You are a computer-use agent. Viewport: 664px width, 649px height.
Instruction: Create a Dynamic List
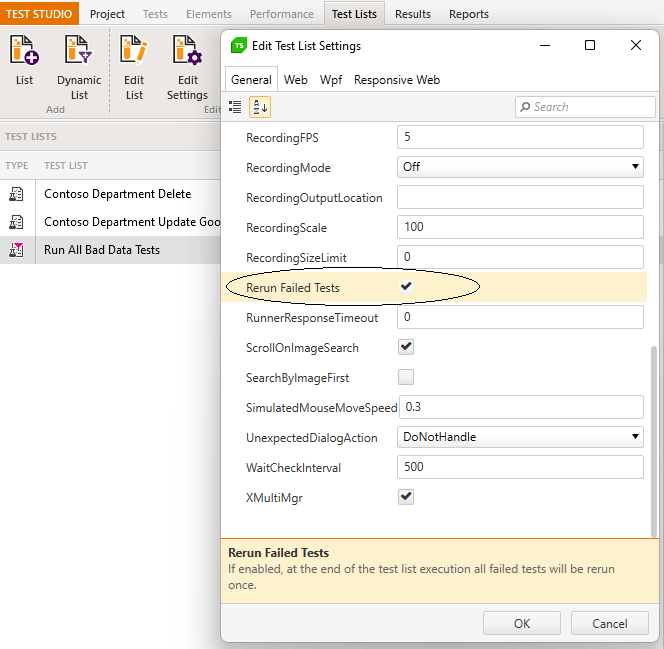(79, 66)
